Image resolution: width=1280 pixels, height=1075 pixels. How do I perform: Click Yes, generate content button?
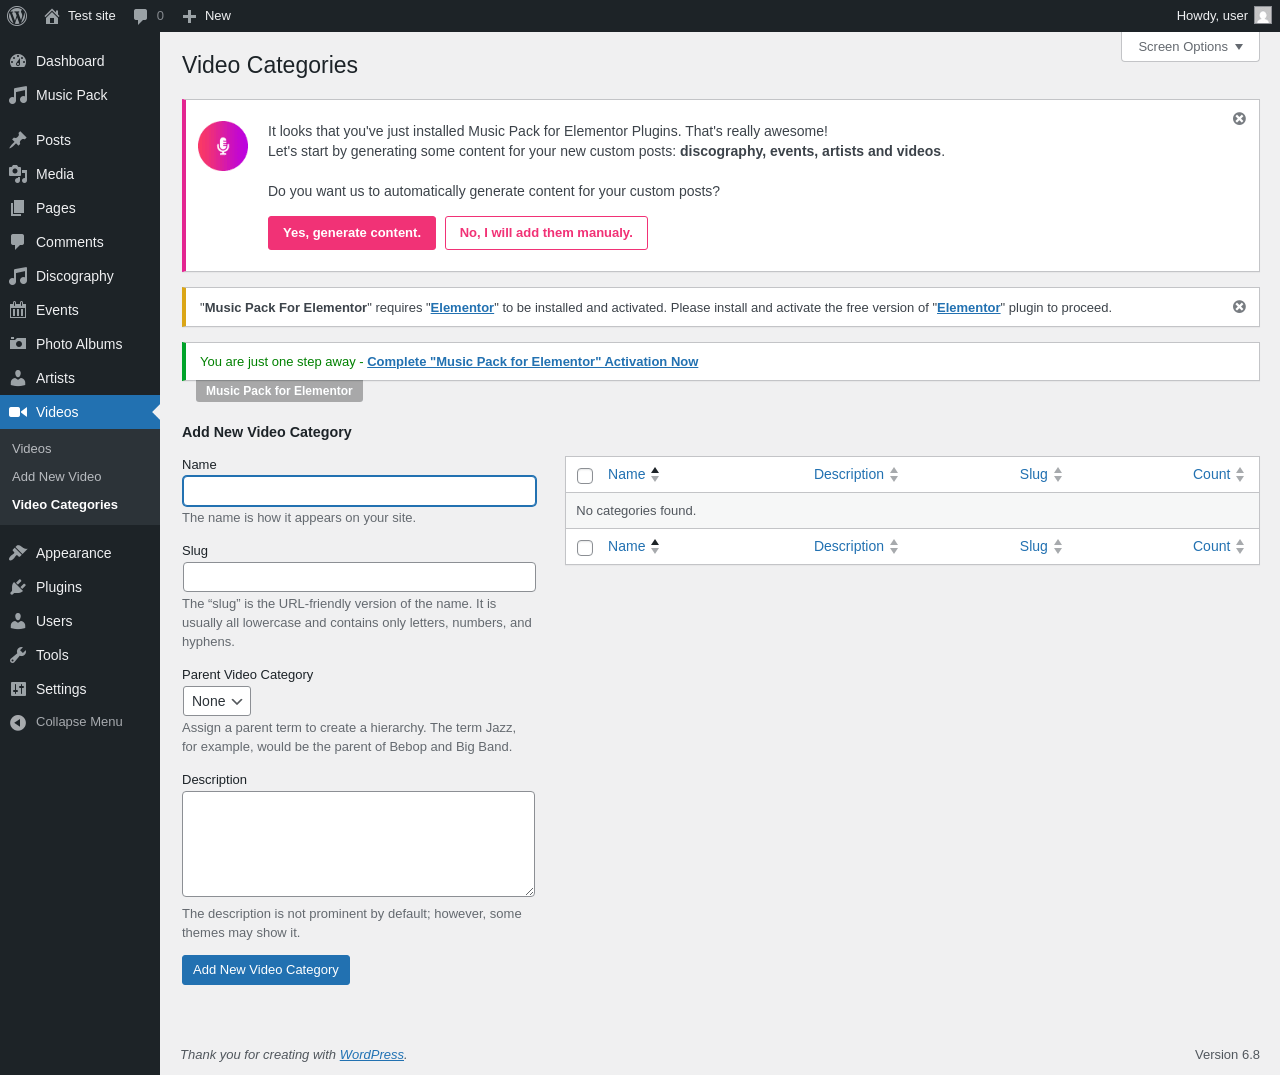(352, 233)
